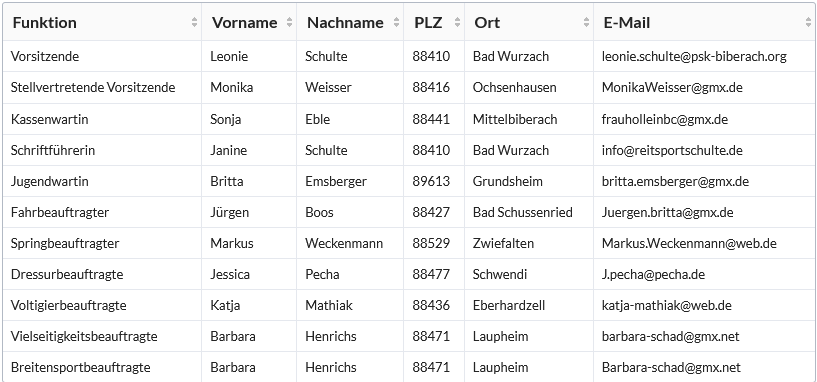Click Markus.Weckenmann@web.de email

pos(689,243)
